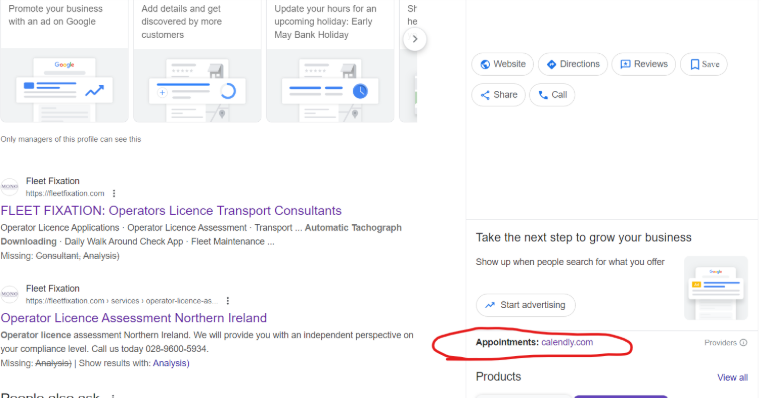Viewport: 761px width, 398px height.
Task: Open Update holiday hours card
Action: pos(330,61)
